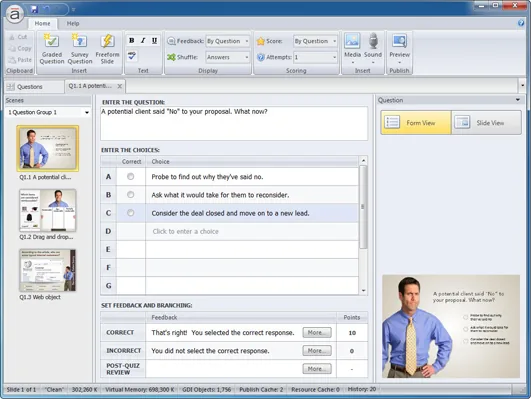This screenshot has width=531, height=399.
Task: Click More for INCORRECT feedback
Action: 317,351
